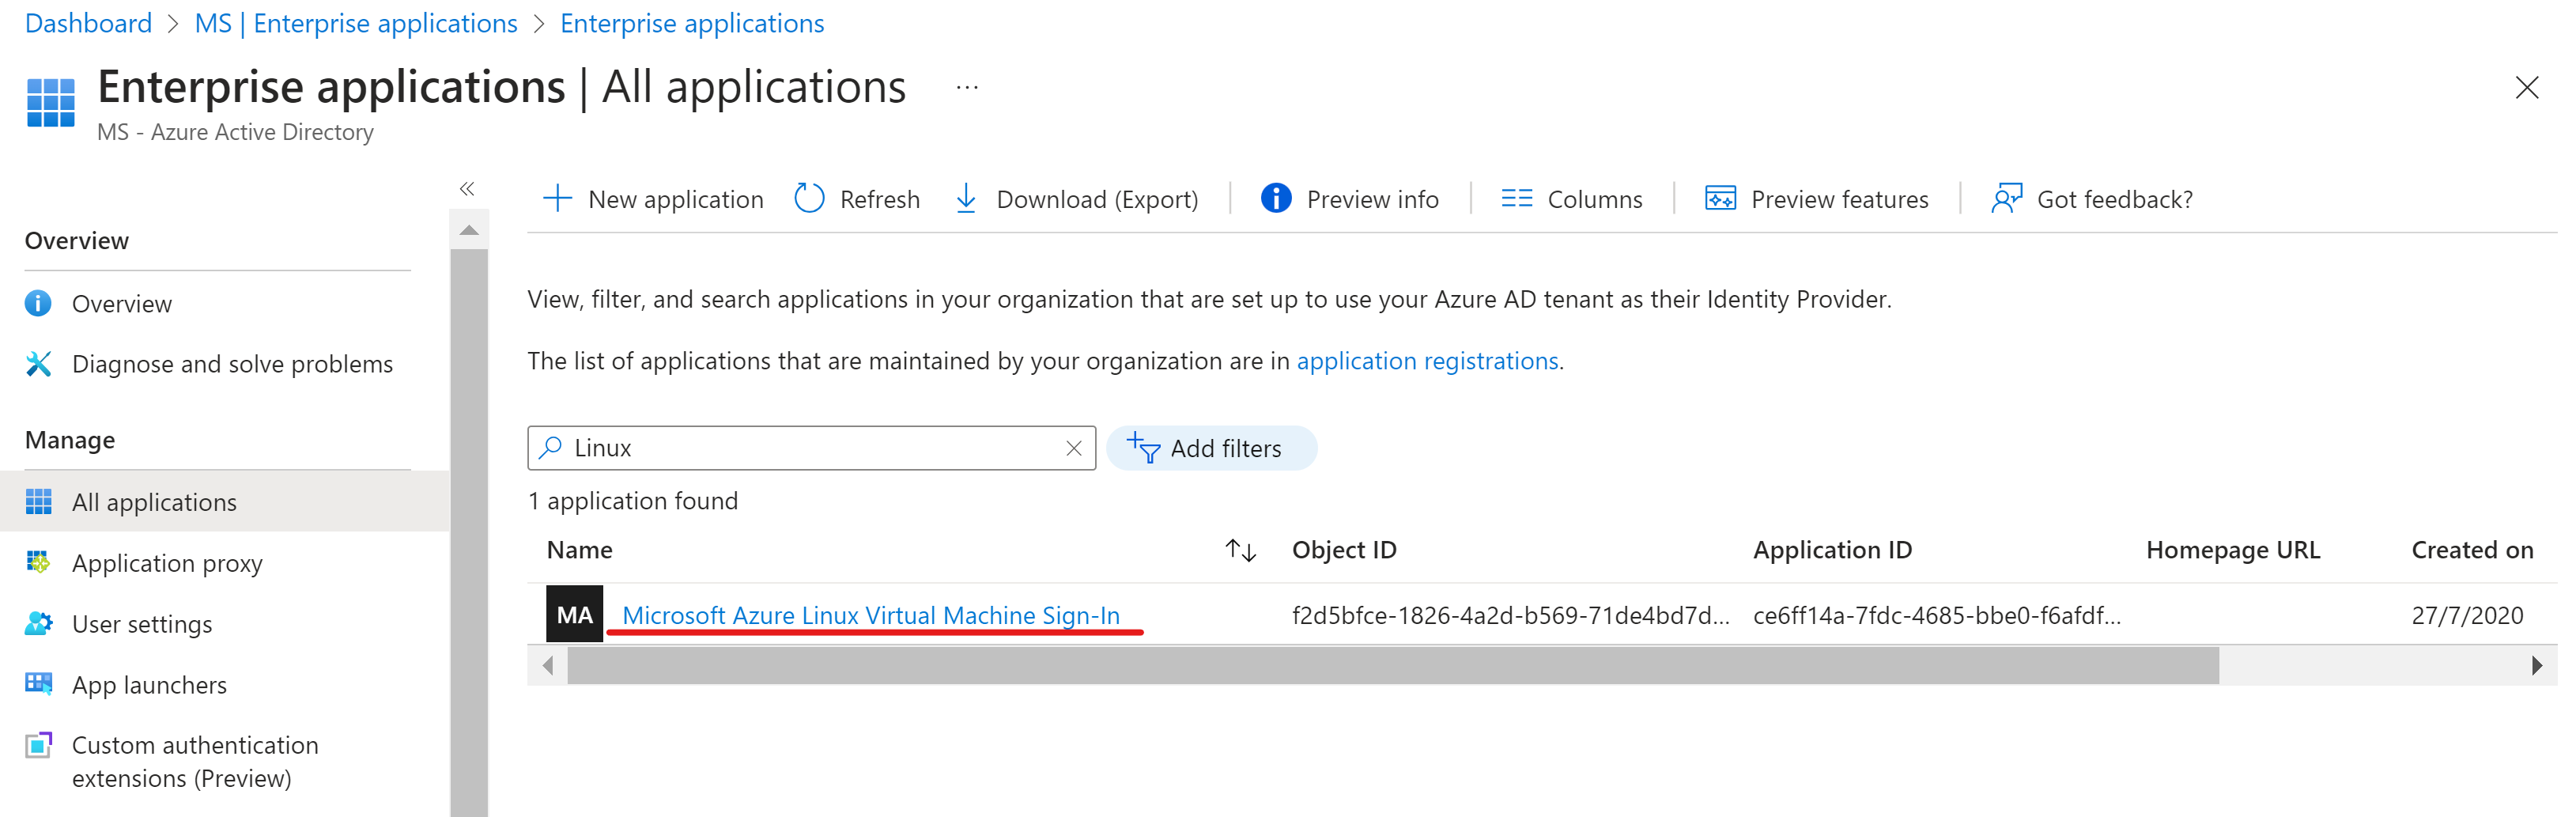Click the Object ID column header
2576x817 pixels.
1344,550
